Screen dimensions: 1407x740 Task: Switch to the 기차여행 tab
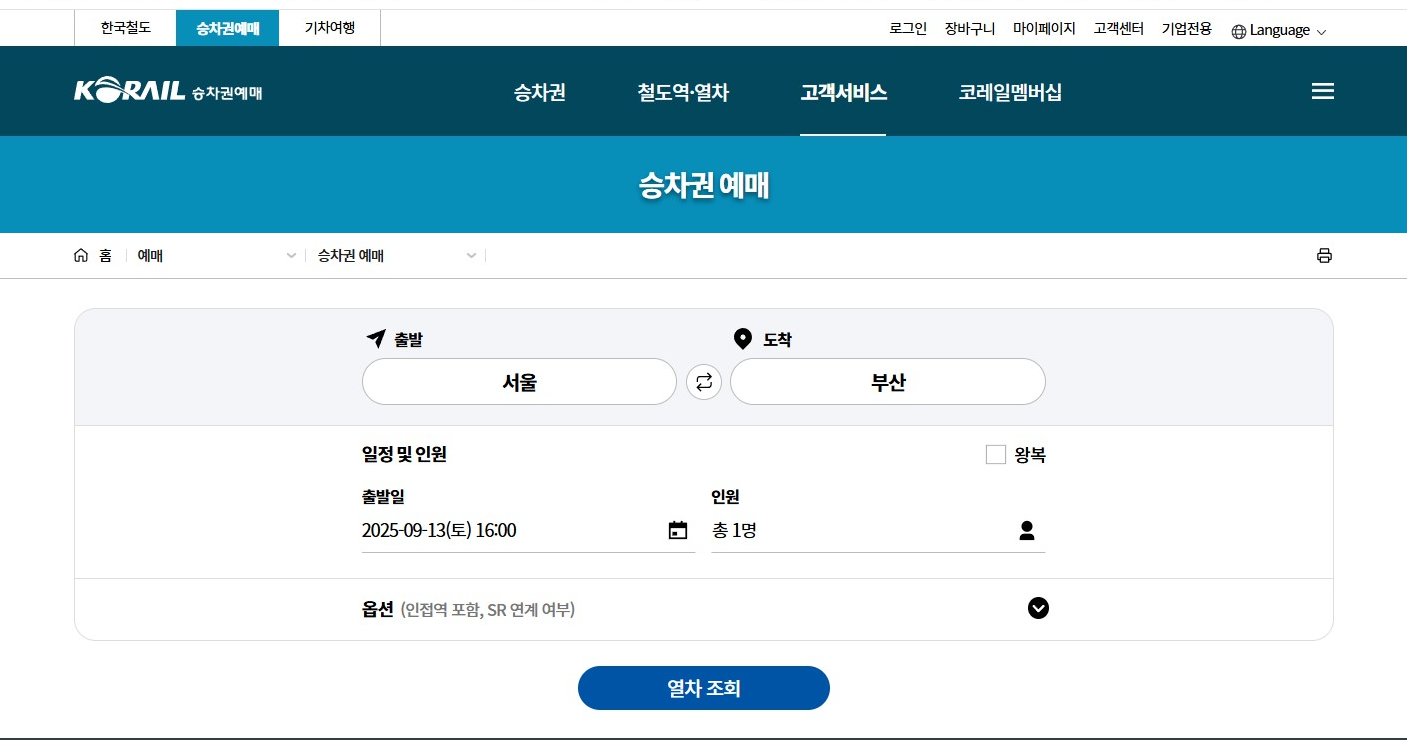click(331, 27)
